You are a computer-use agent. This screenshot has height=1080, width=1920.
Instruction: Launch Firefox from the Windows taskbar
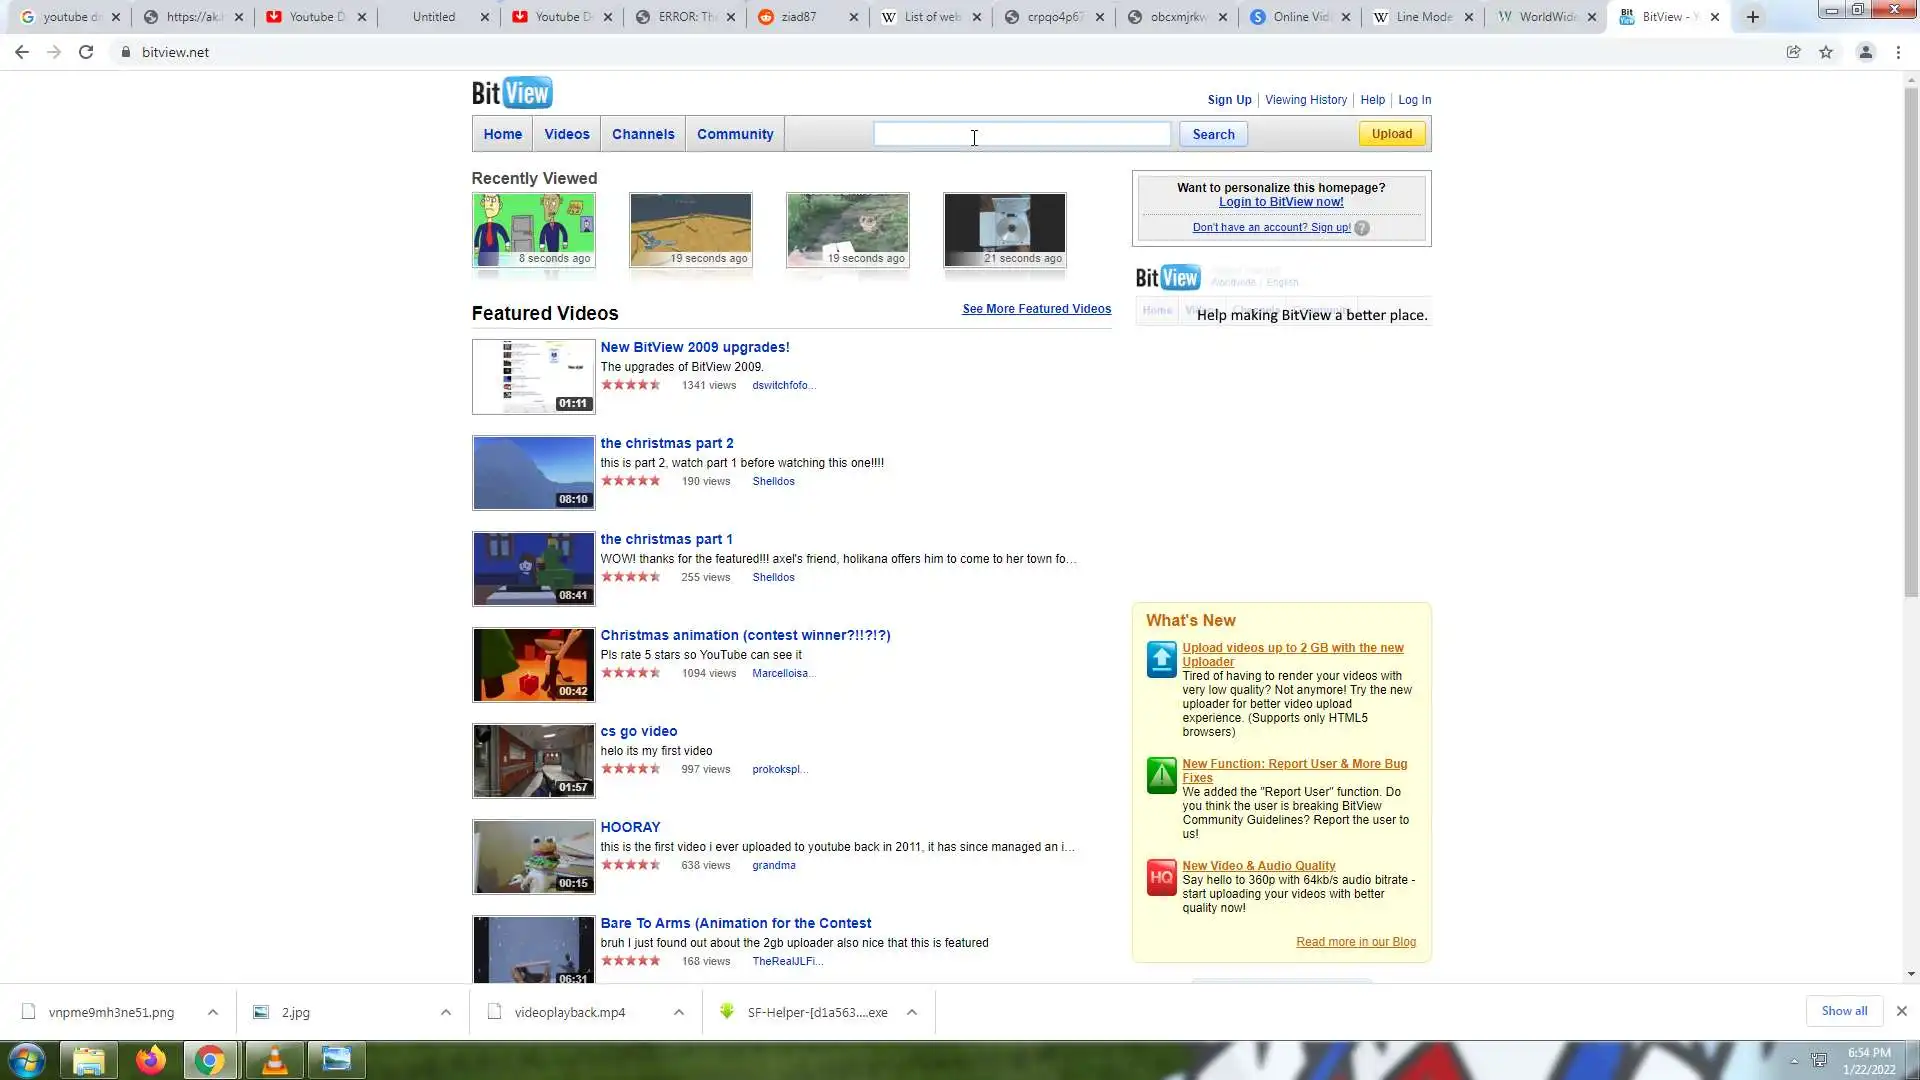pyautogui.click(x=151, y=1060)
